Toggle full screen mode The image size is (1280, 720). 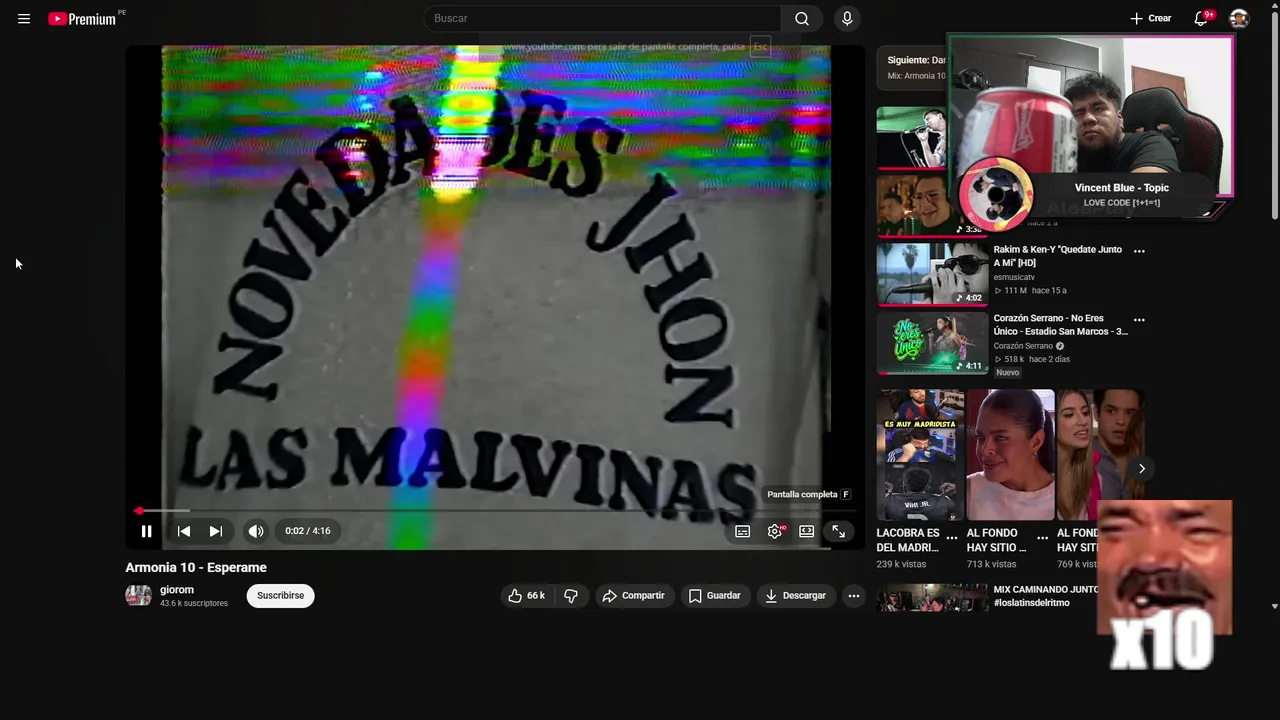[838, 531]
